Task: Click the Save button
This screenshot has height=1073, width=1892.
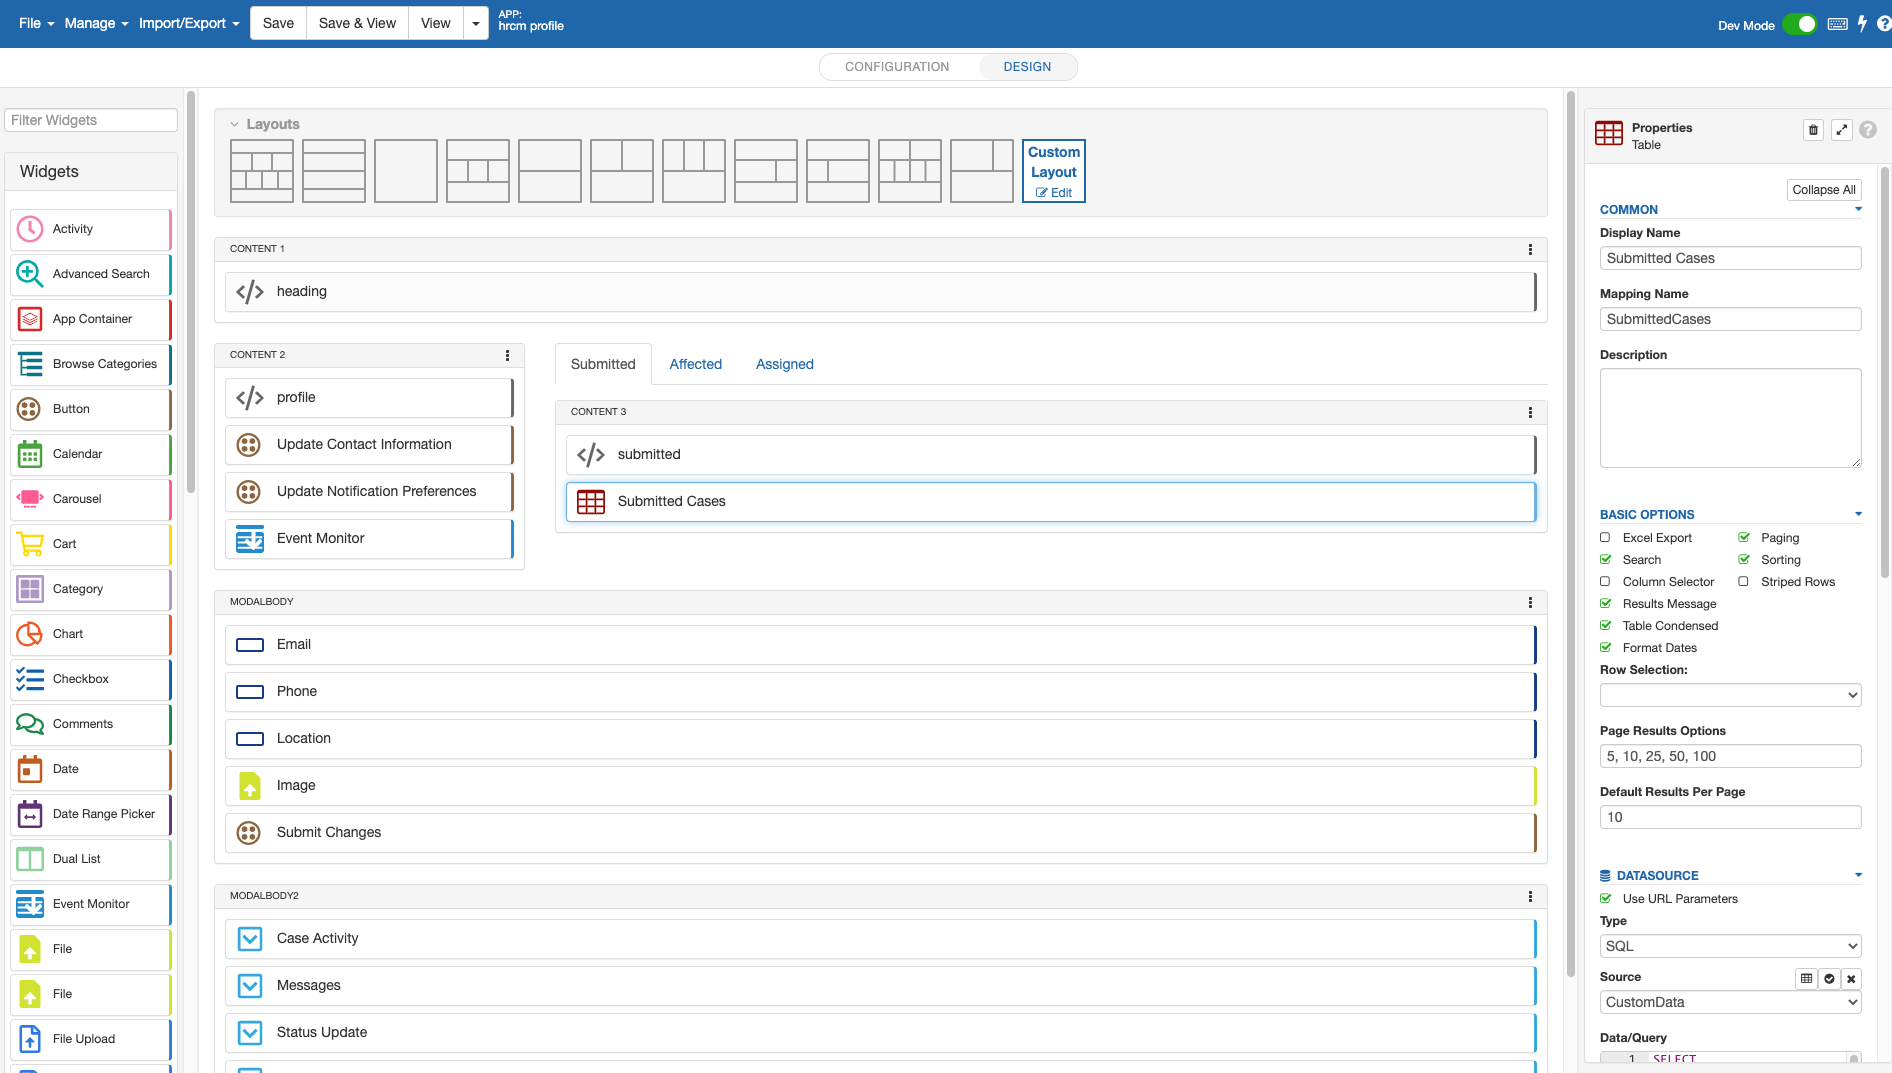Action: [278, 23]
